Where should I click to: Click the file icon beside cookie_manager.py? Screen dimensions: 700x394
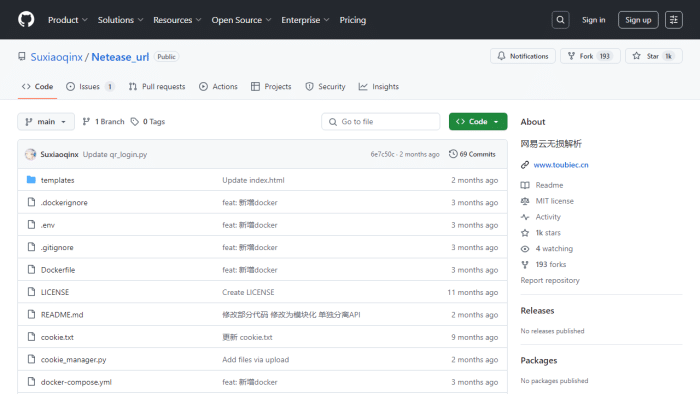click(31, 359)
